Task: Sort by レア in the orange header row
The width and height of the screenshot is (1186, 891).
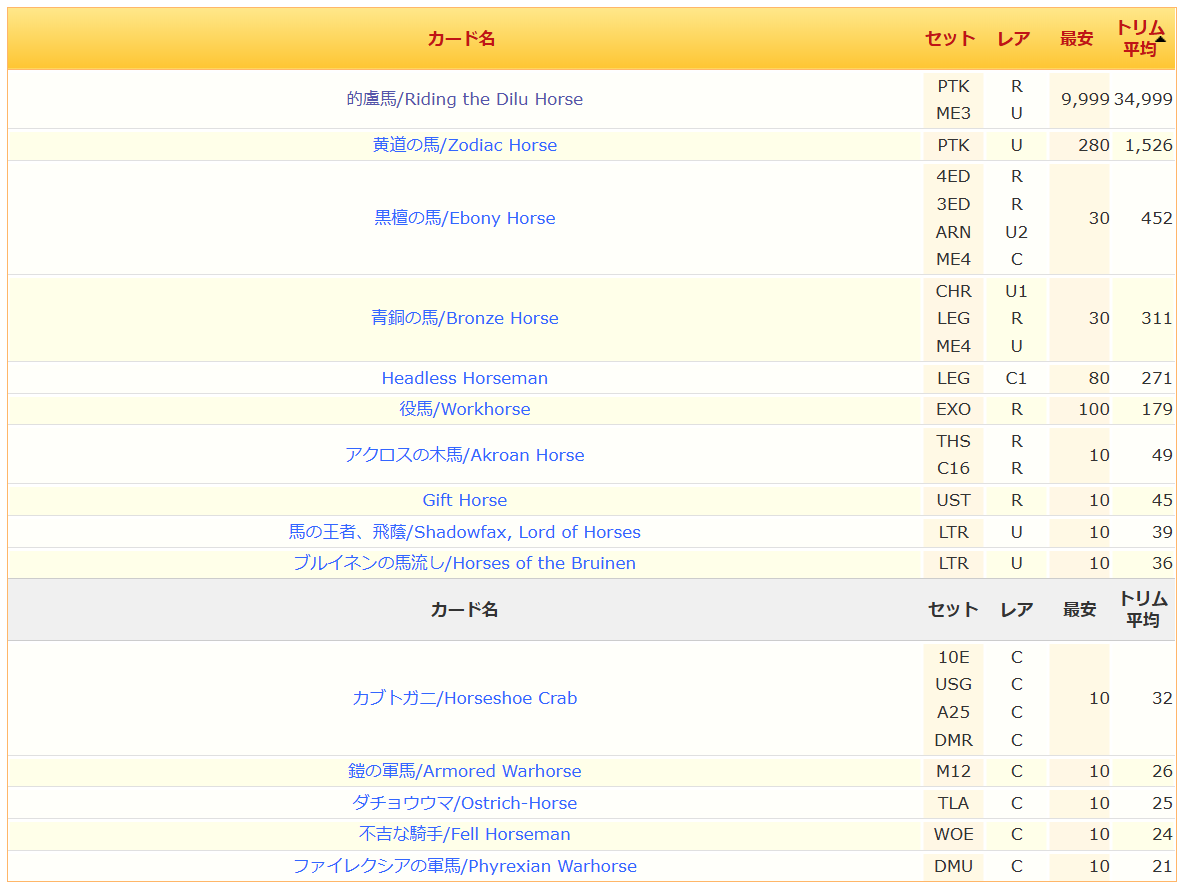Action: [x=1013, y=39]
